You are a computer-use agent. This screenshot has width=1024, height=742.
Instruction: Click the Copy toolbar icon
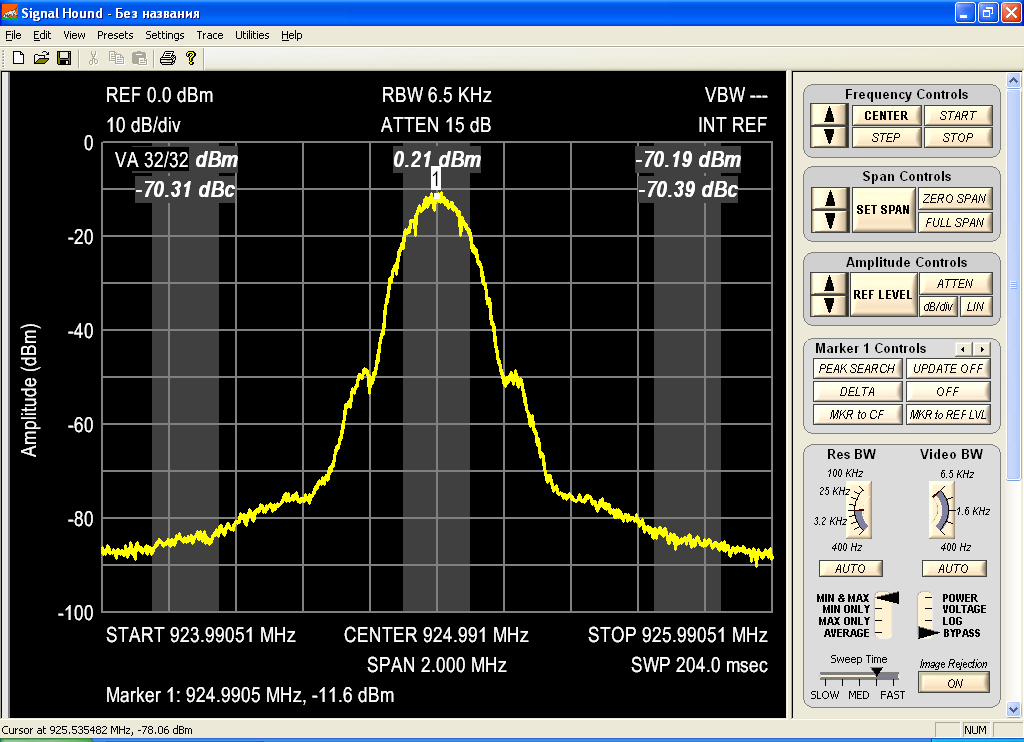coord(116,58)
